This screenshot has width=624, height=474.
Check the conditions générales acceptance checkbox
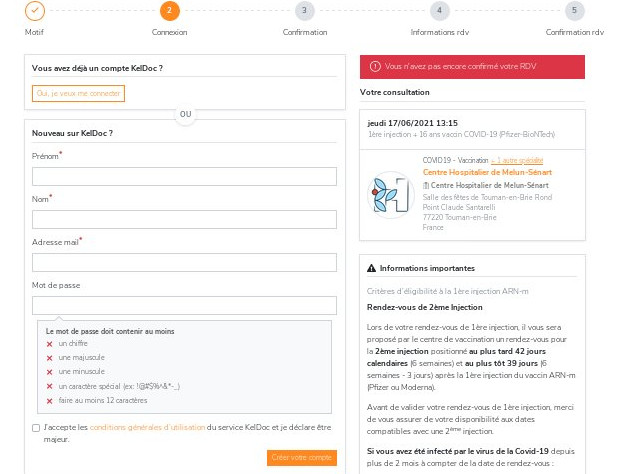36,428
